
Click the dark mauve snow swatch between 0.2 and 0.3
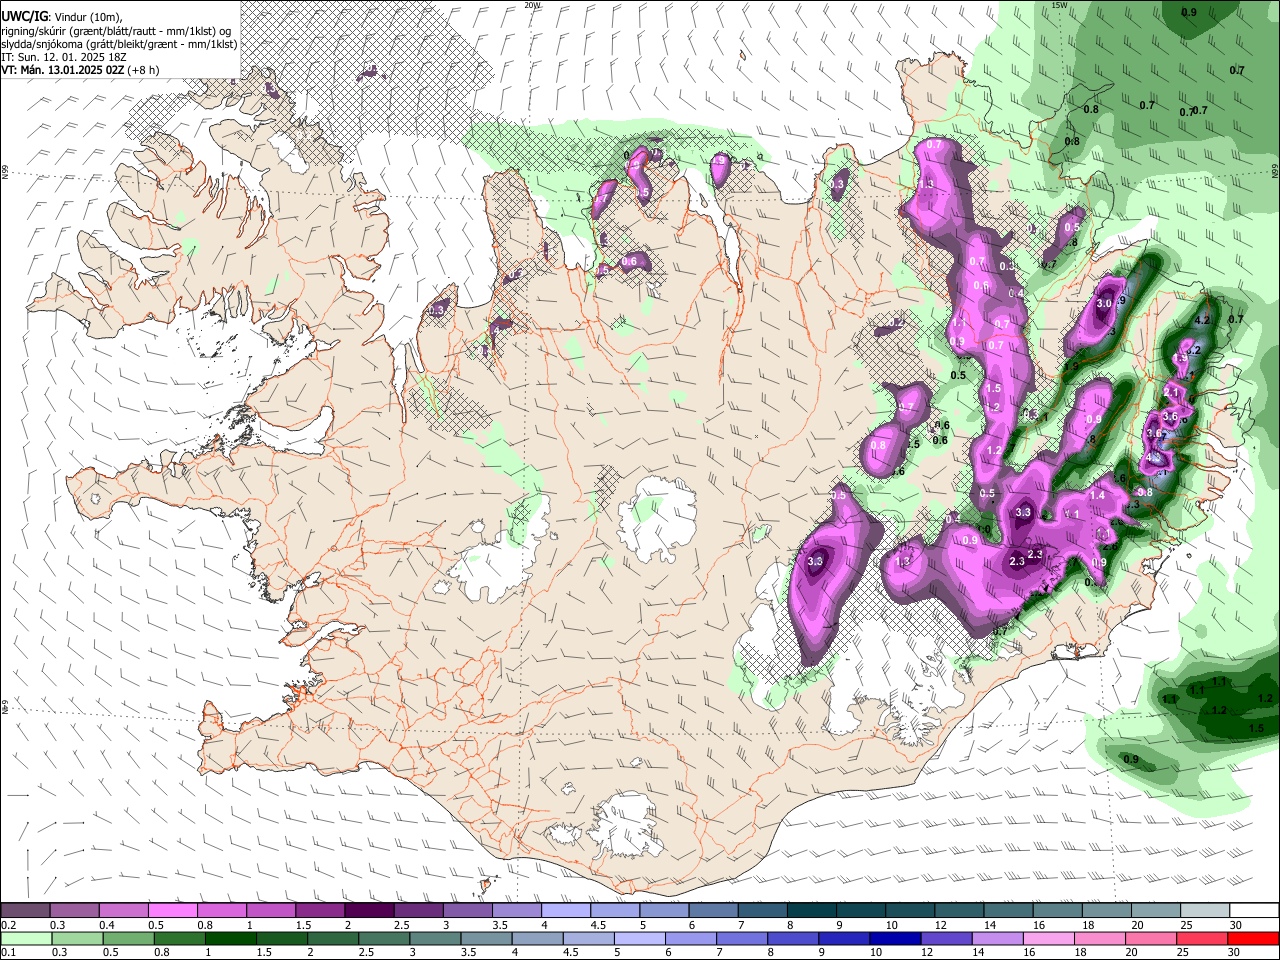click(x=25, y=910)
